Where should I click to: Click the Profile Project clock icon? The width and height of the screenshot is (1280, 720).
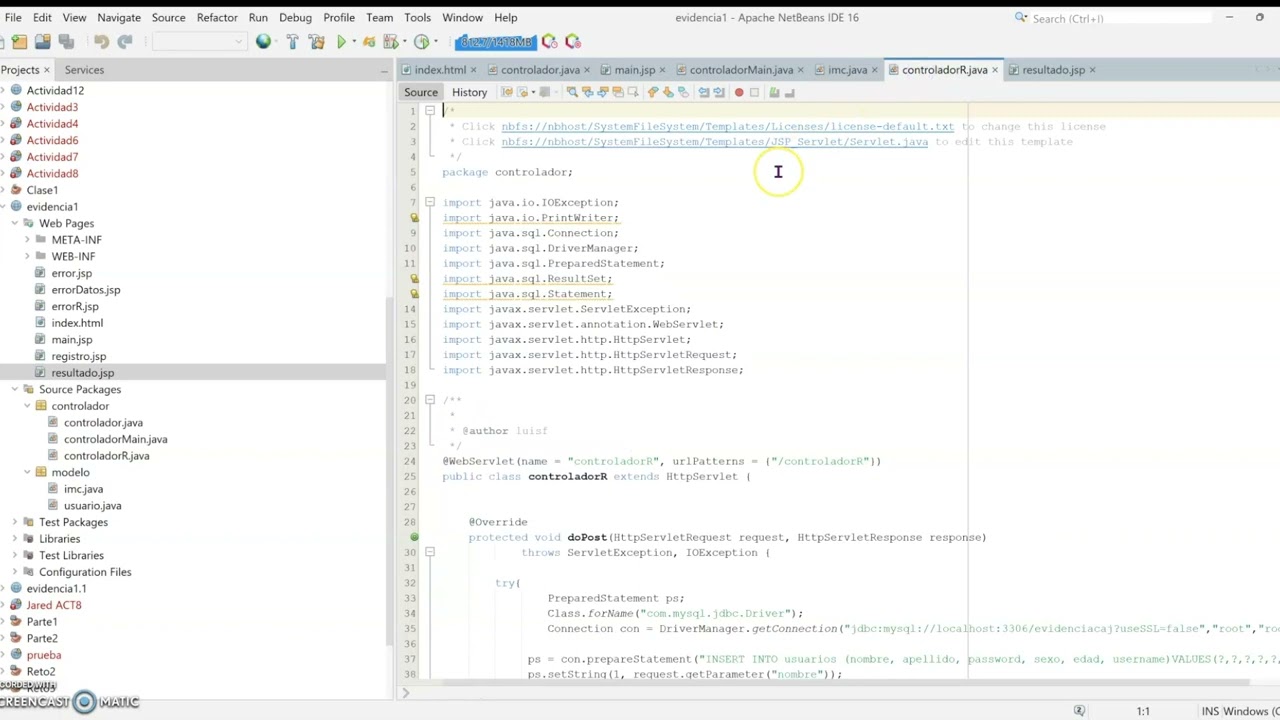[422, 42]
